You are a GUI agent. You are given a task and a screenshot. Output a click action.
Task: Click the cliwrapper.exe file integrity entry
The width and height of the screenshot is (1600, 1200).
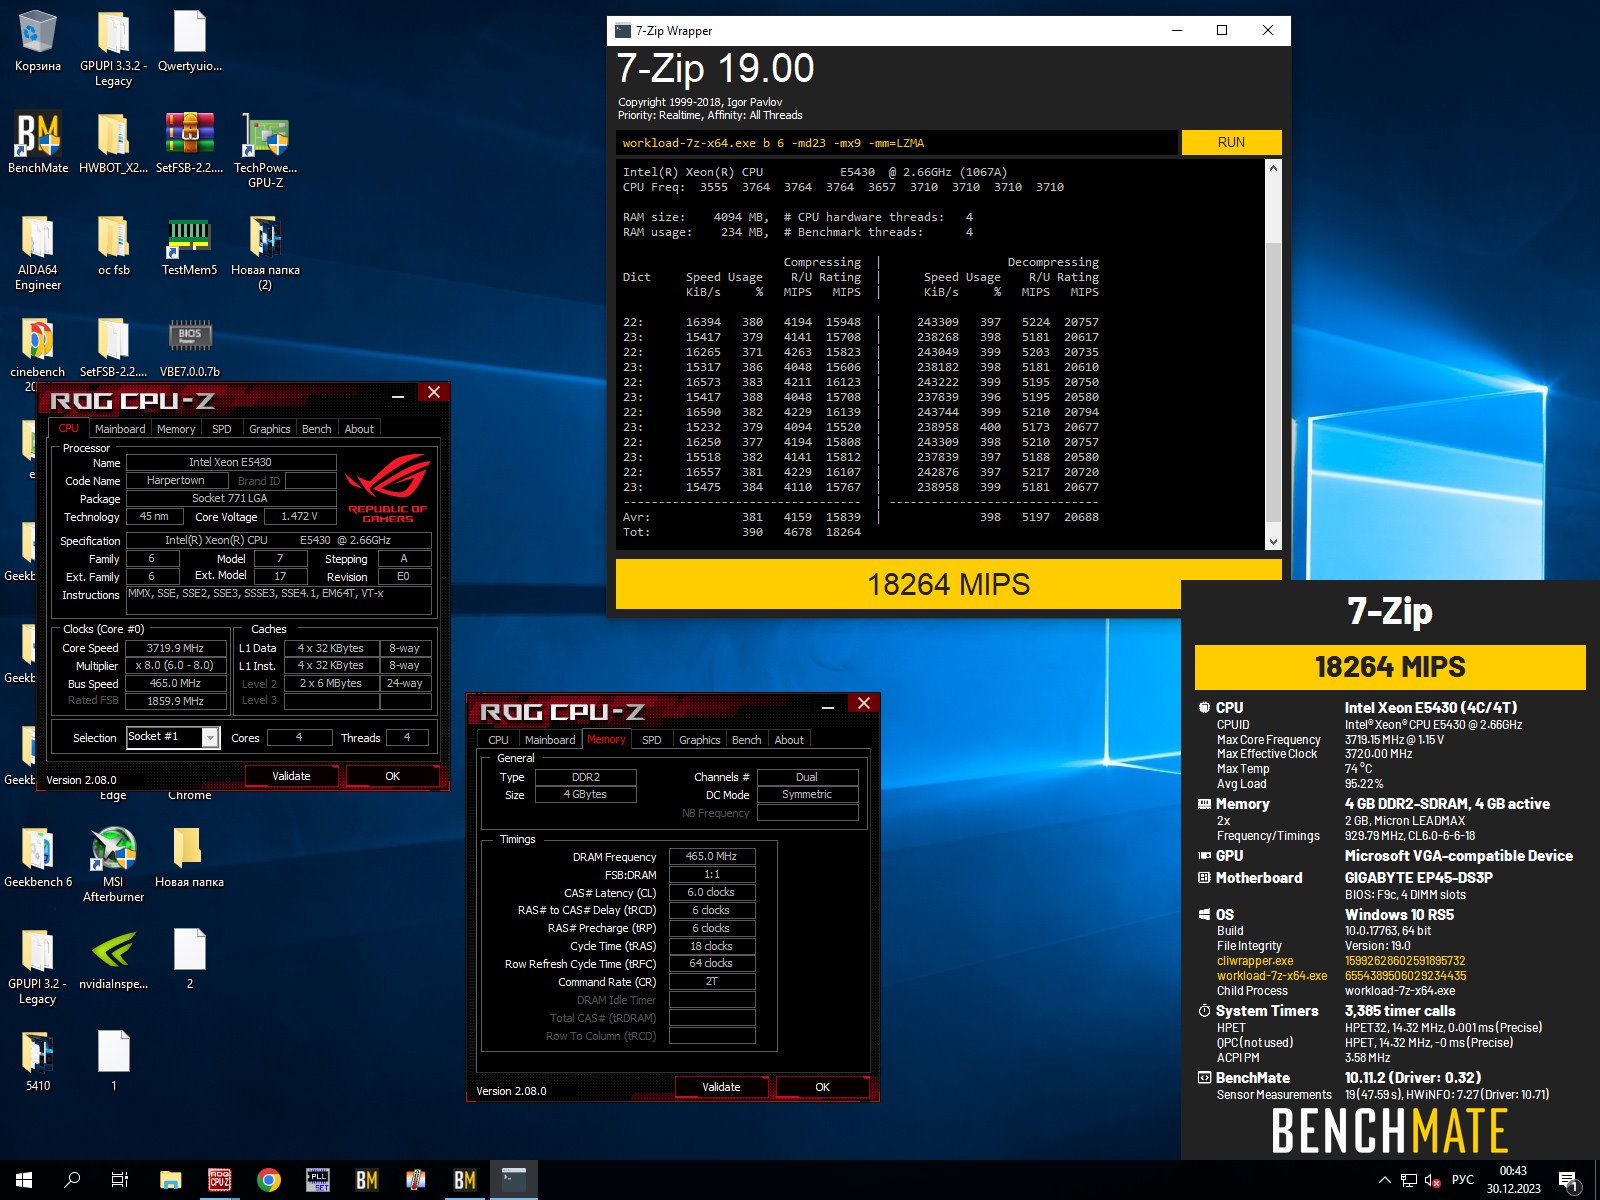[x=1255, y=961]
